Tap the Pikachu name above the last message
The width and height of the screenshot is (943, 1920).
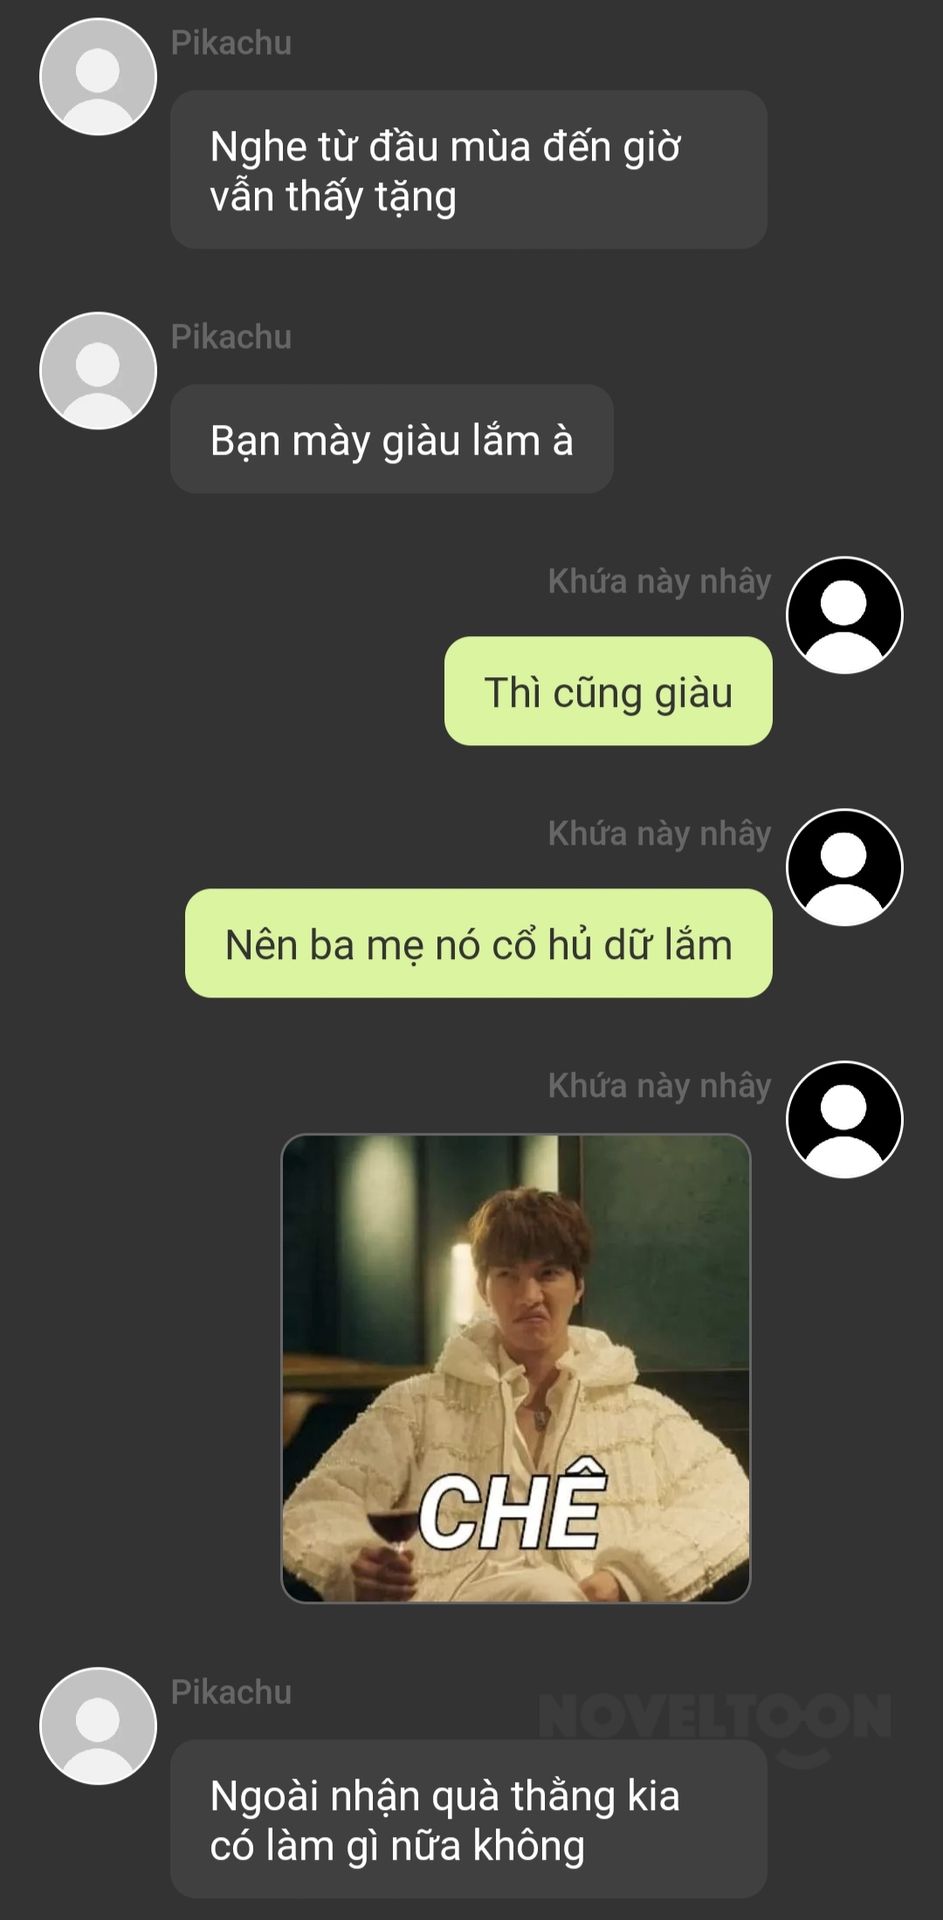click(x=231, y=1692)
